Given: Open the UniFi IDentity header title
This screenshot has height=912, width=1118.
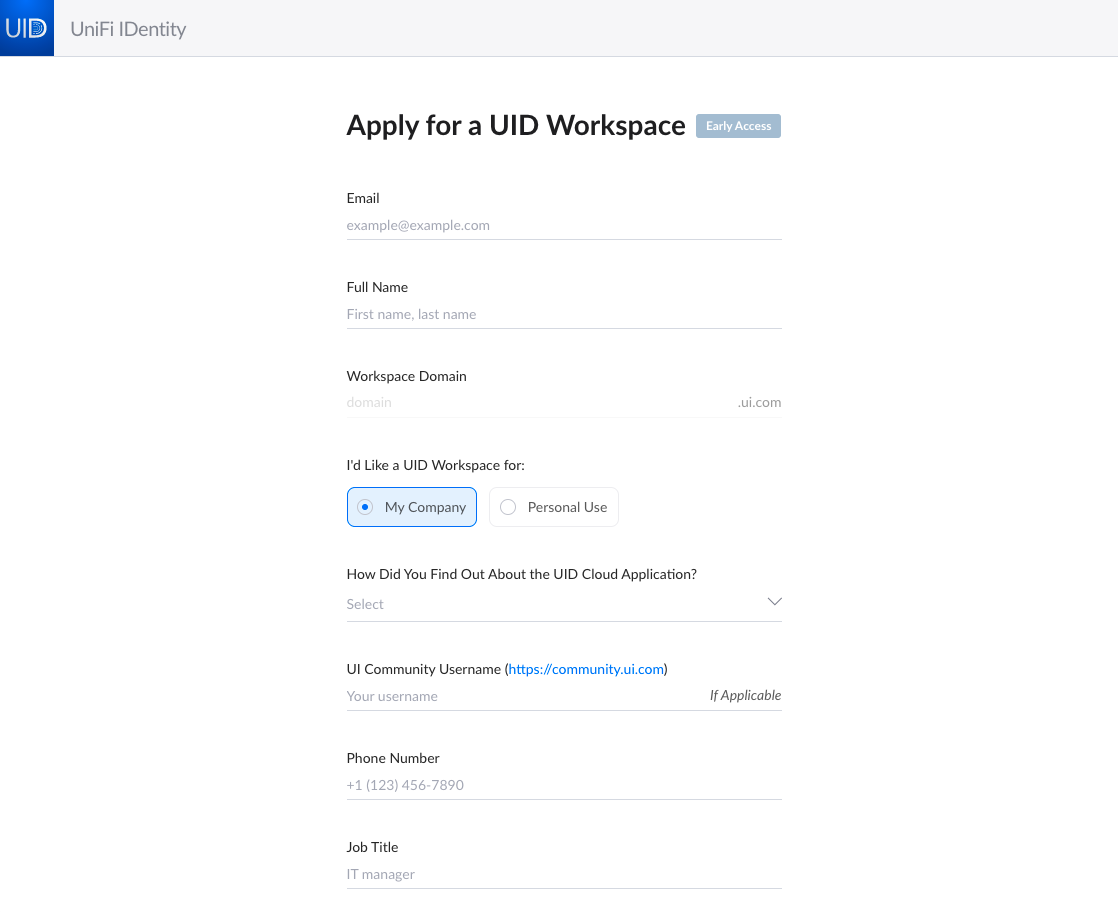Looking at the screenshot, I should tap(128, 29).
